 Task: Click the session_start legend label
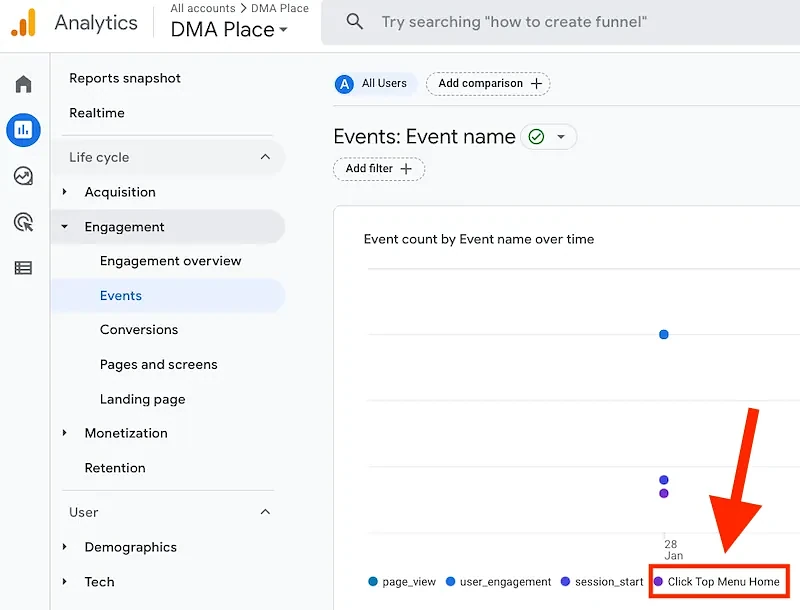click(x=609, y=582)
